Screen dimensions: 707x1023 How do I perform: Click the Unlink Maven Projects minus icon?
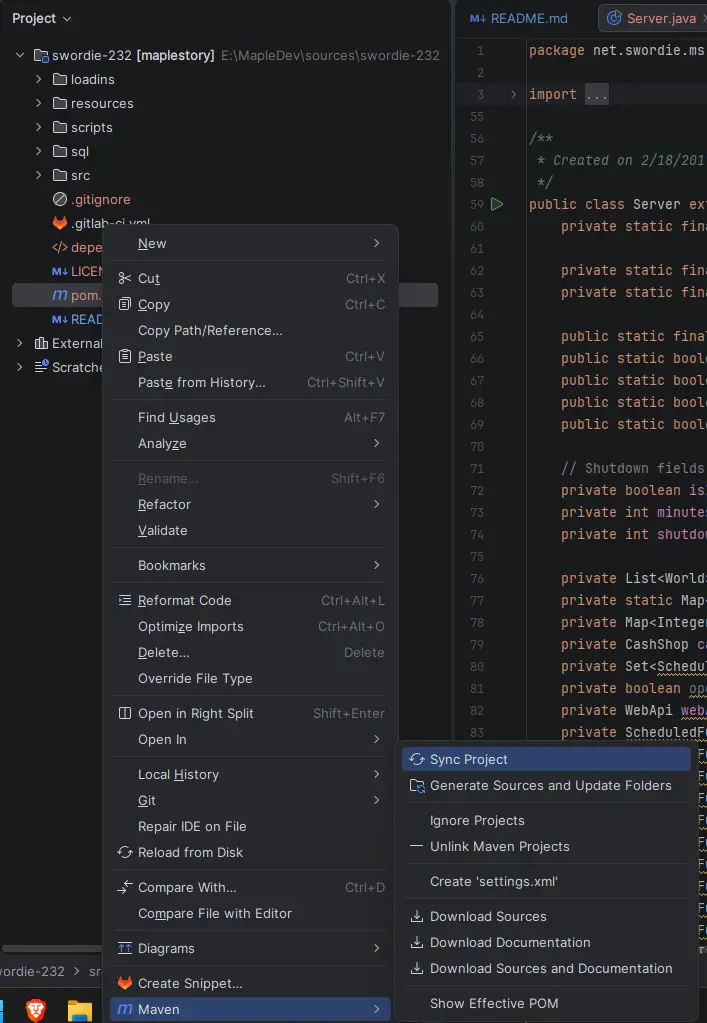click(x=417, y=846)
